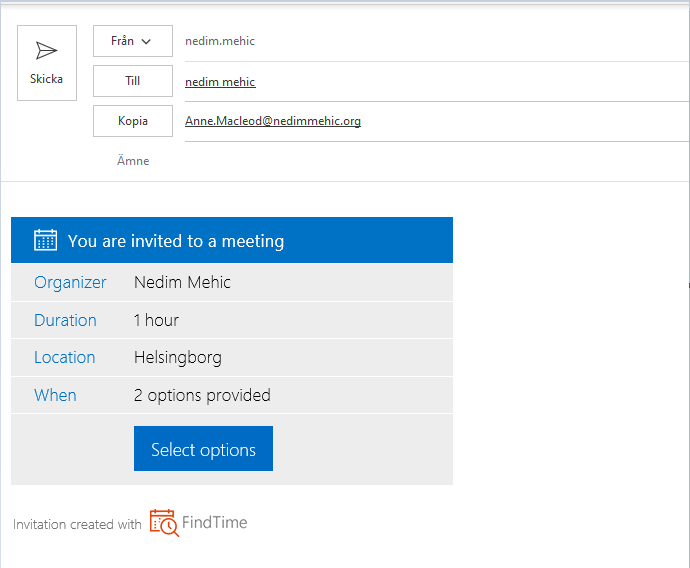This screenshot has width=690, height=568.
Task: Click the nedim.mehic sender address
Action: tap(220, 41)
